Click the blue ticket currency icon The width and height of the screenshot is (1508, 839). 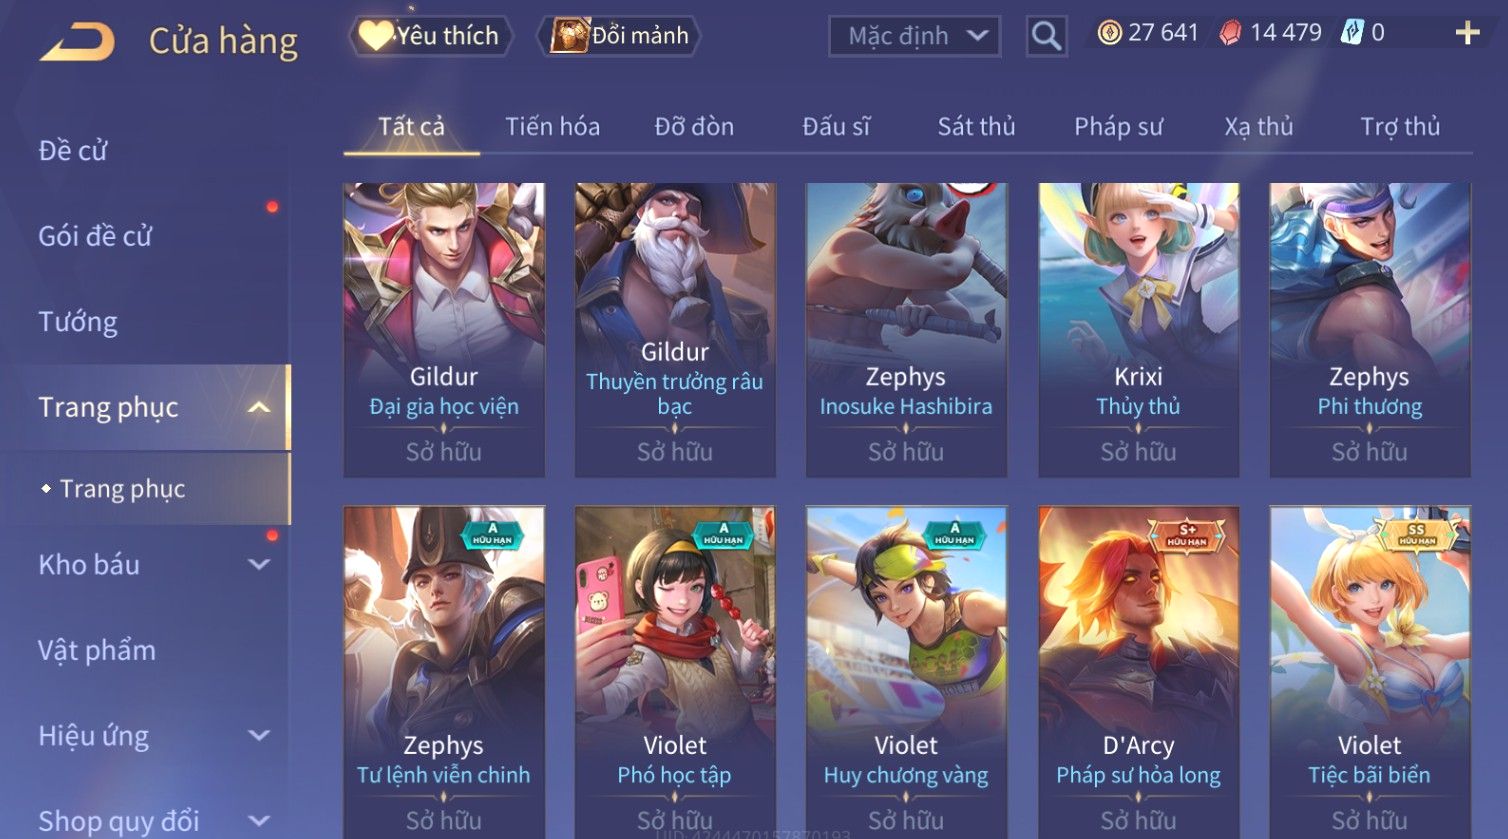1351,33
